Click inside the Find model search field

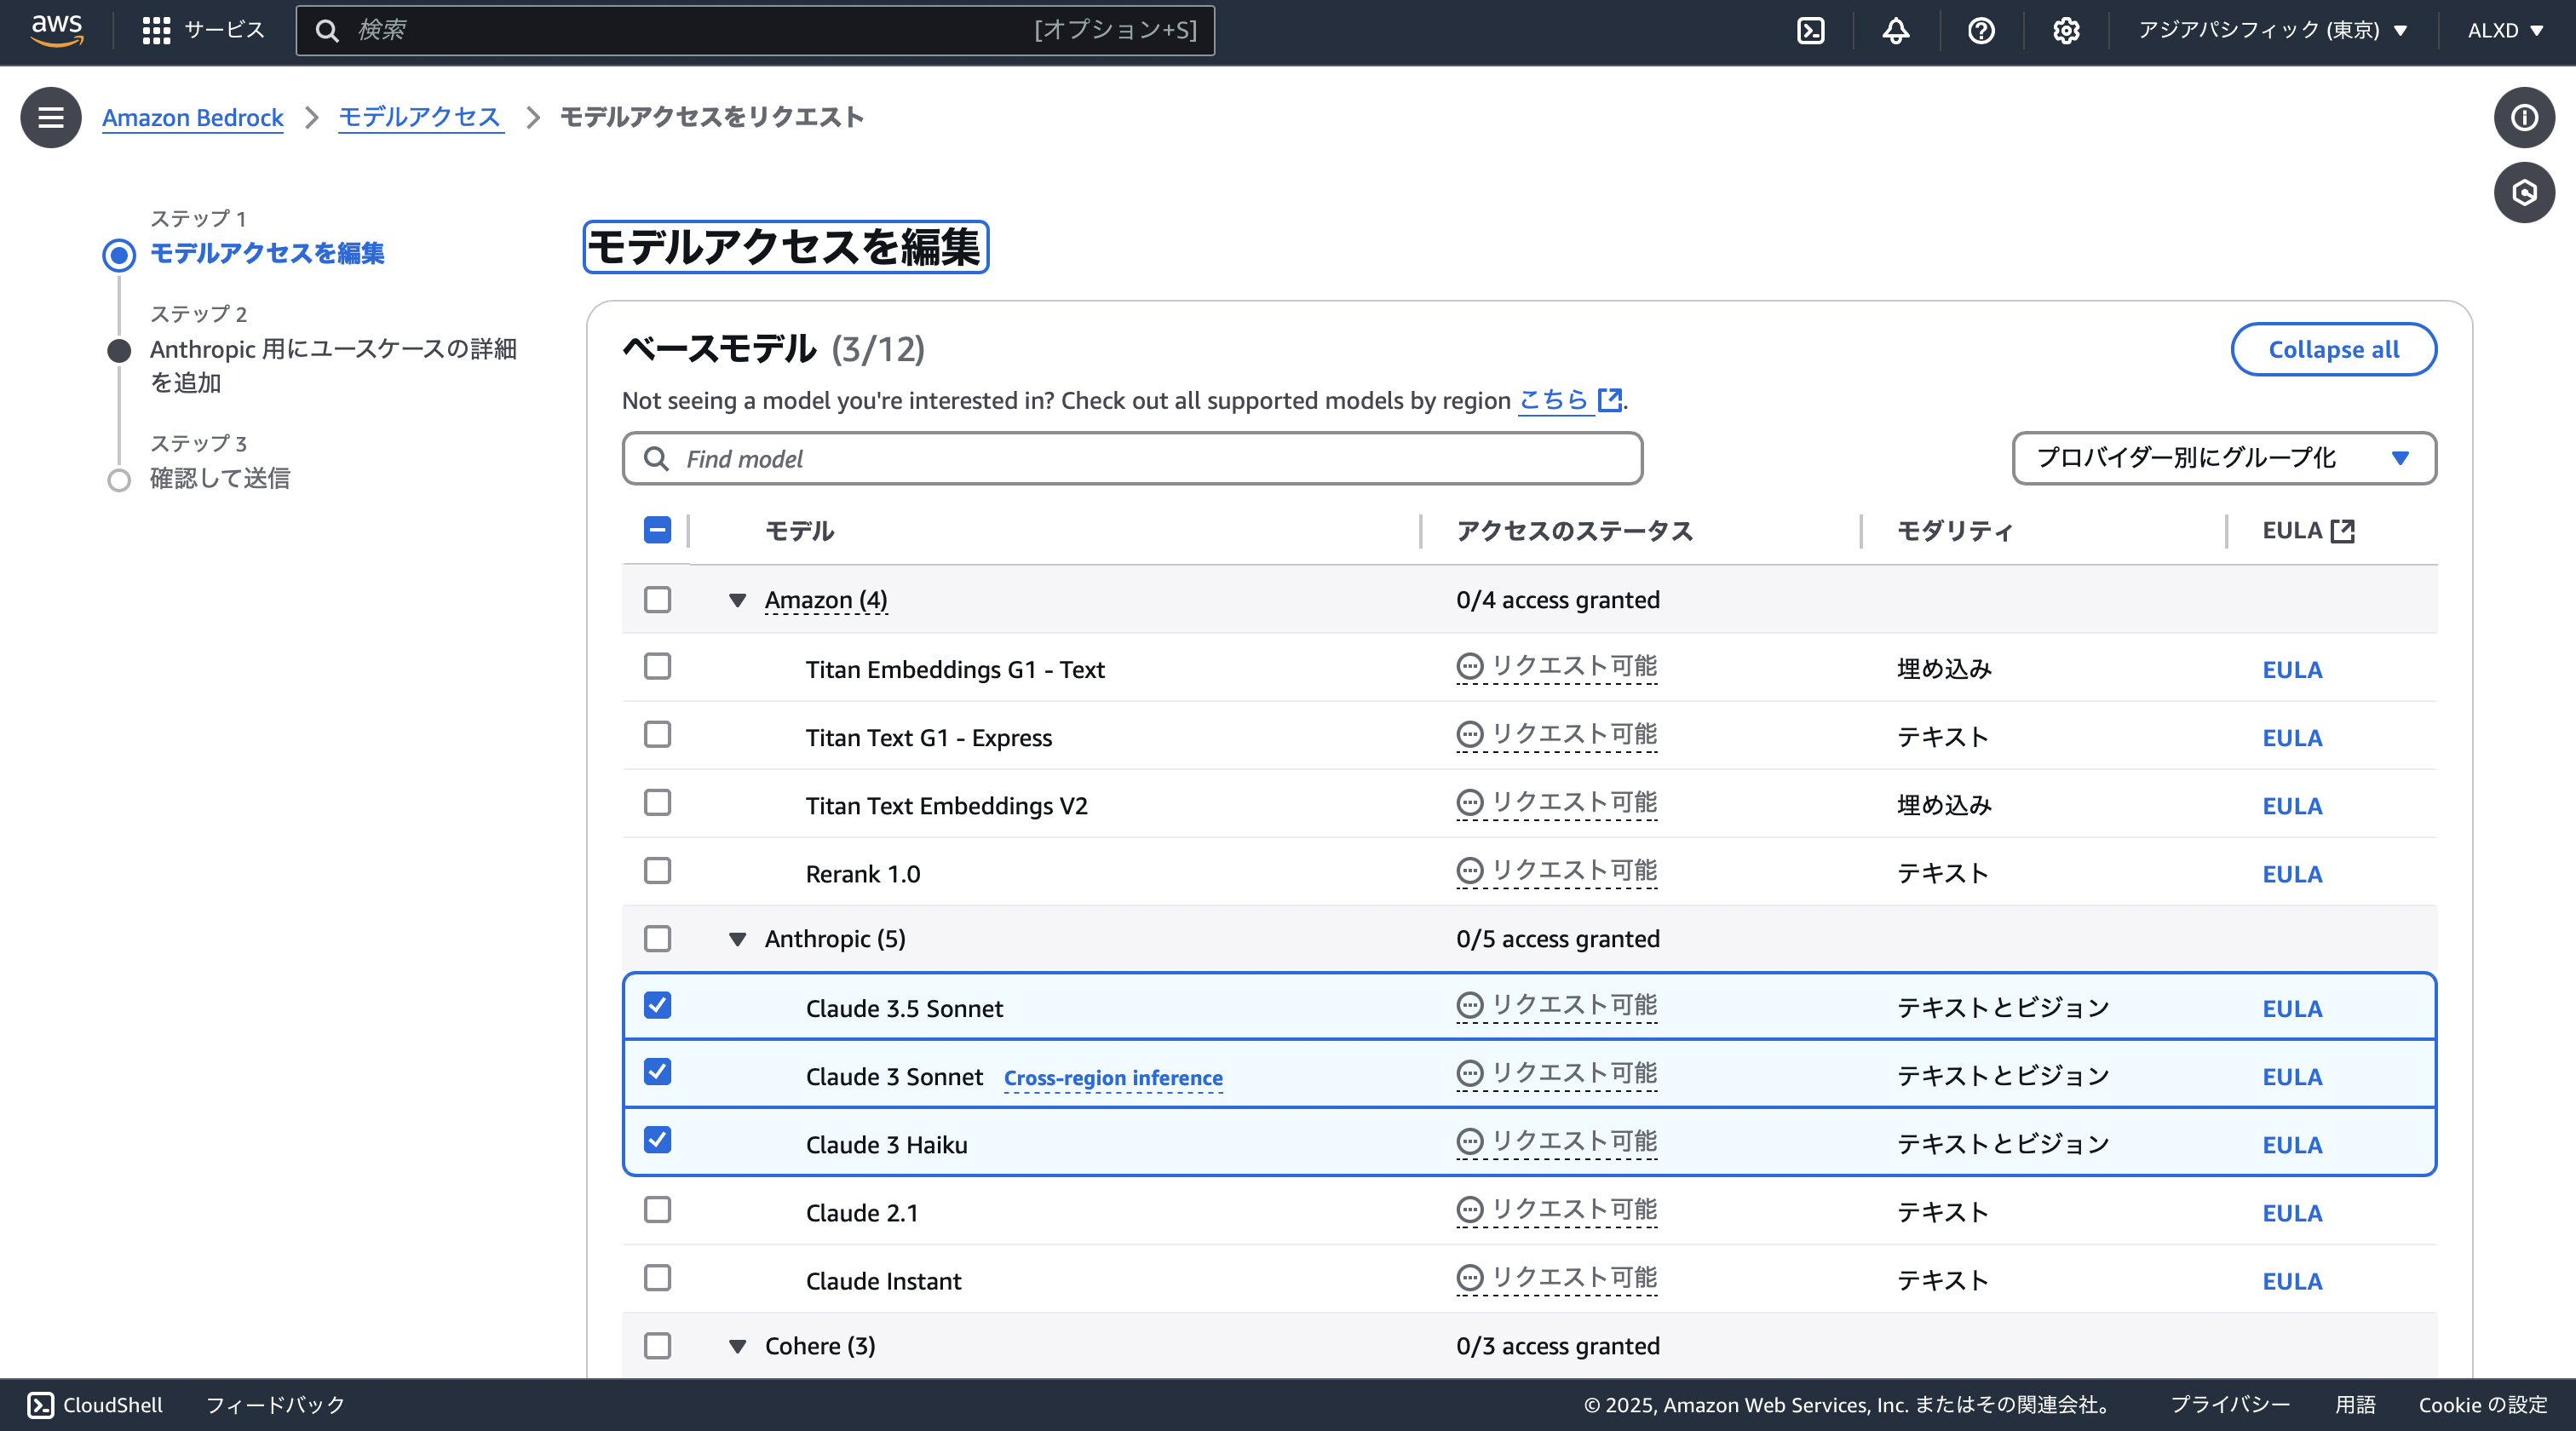1130,458
